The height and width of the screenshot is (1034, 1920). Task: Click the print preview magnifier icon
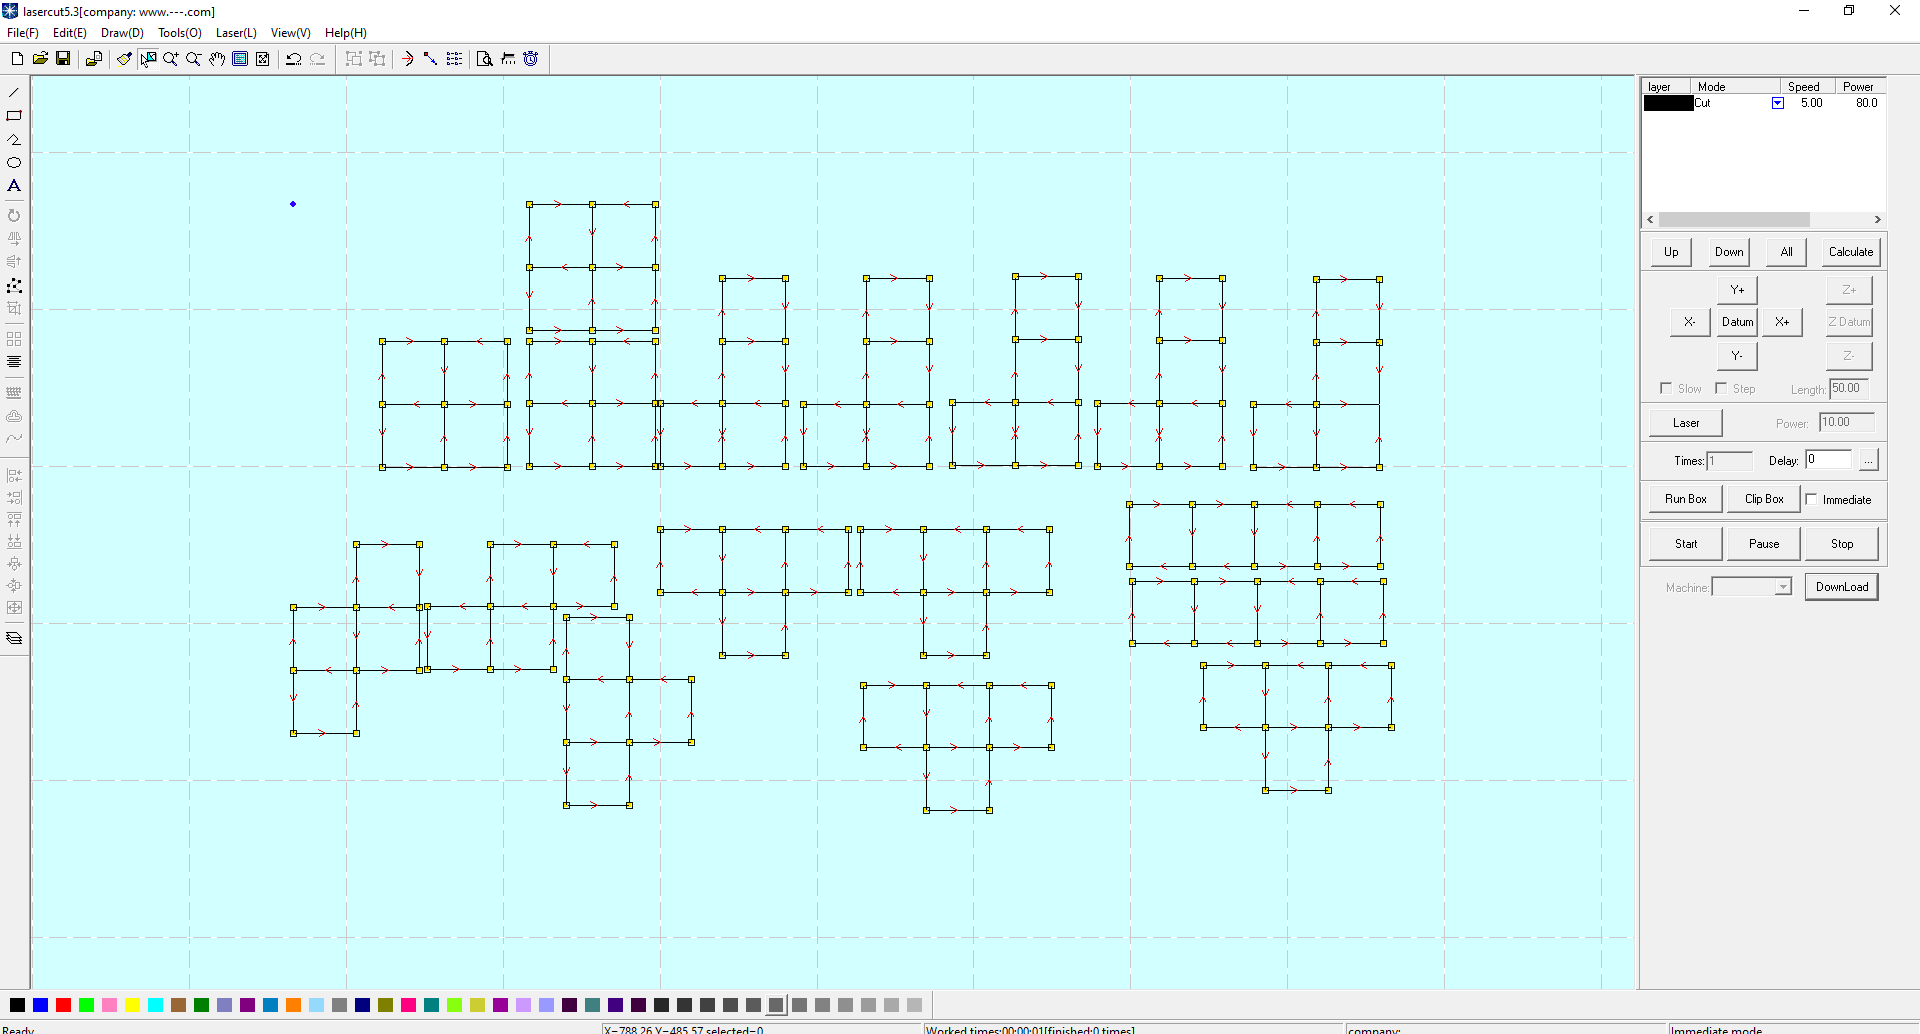pyautogui.click(x=485, y=59)
